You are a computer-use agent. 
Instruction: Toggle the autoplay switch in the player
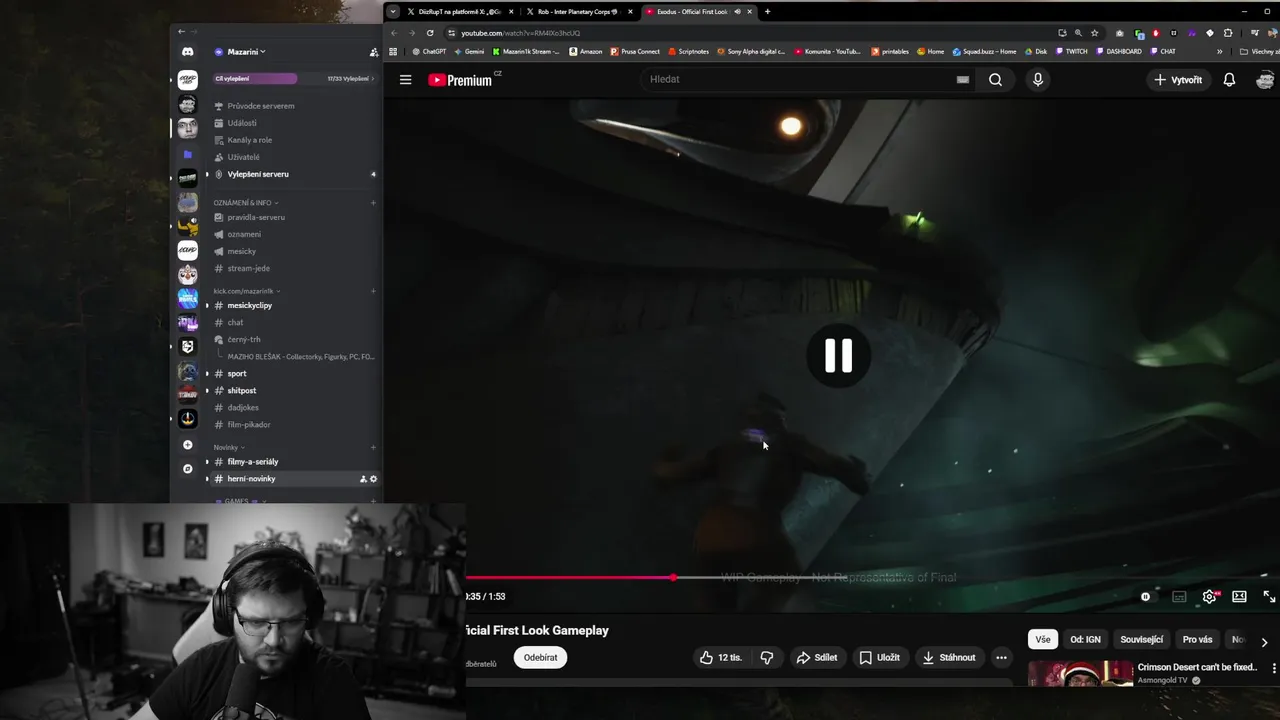click(1146, 597)
